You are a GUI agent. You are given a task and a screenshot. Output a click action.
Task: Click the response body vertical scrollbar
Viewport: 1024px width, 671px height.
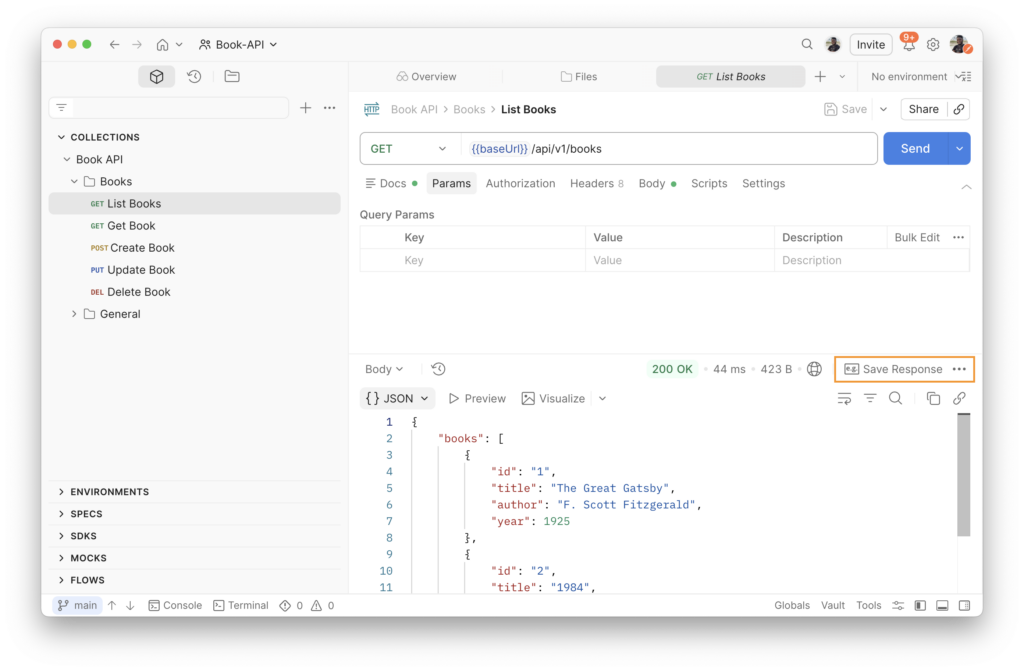[963, 474]
